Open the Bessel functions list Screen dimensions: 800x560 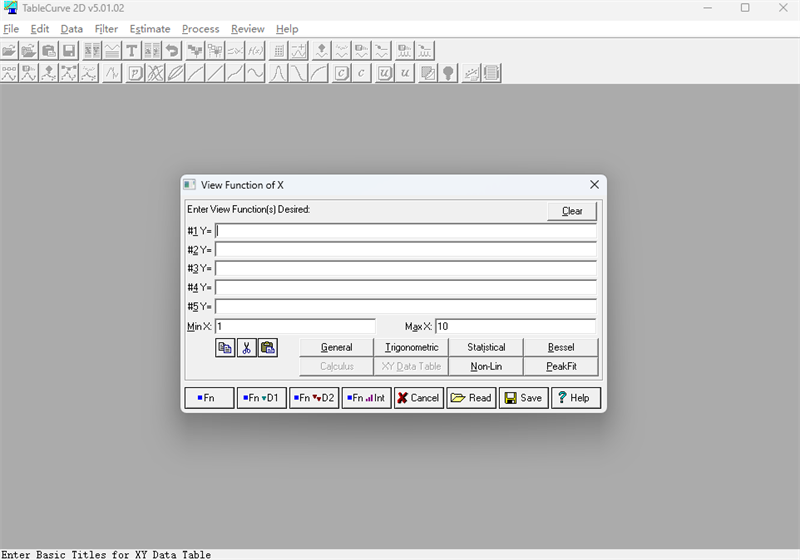point(561,347)
